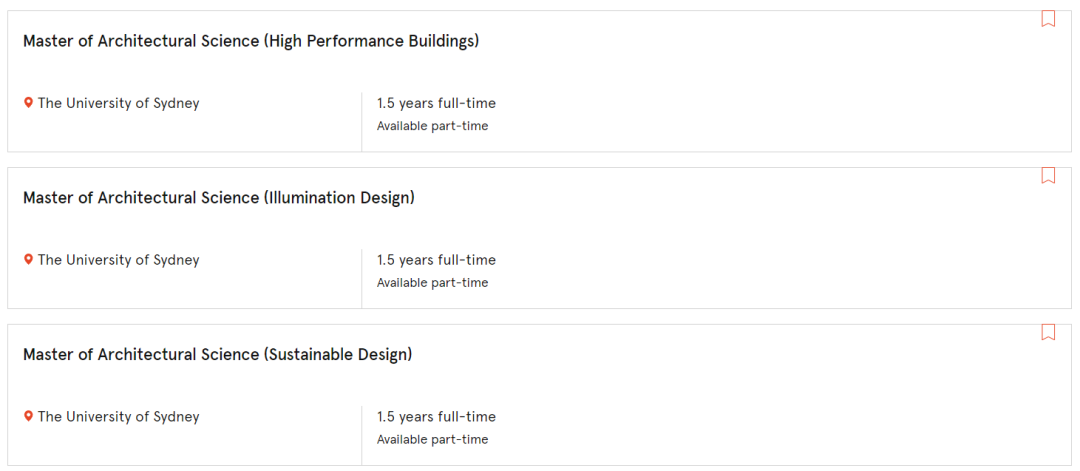Click location pin in Illumination Design card

click(x=29, y=260)
